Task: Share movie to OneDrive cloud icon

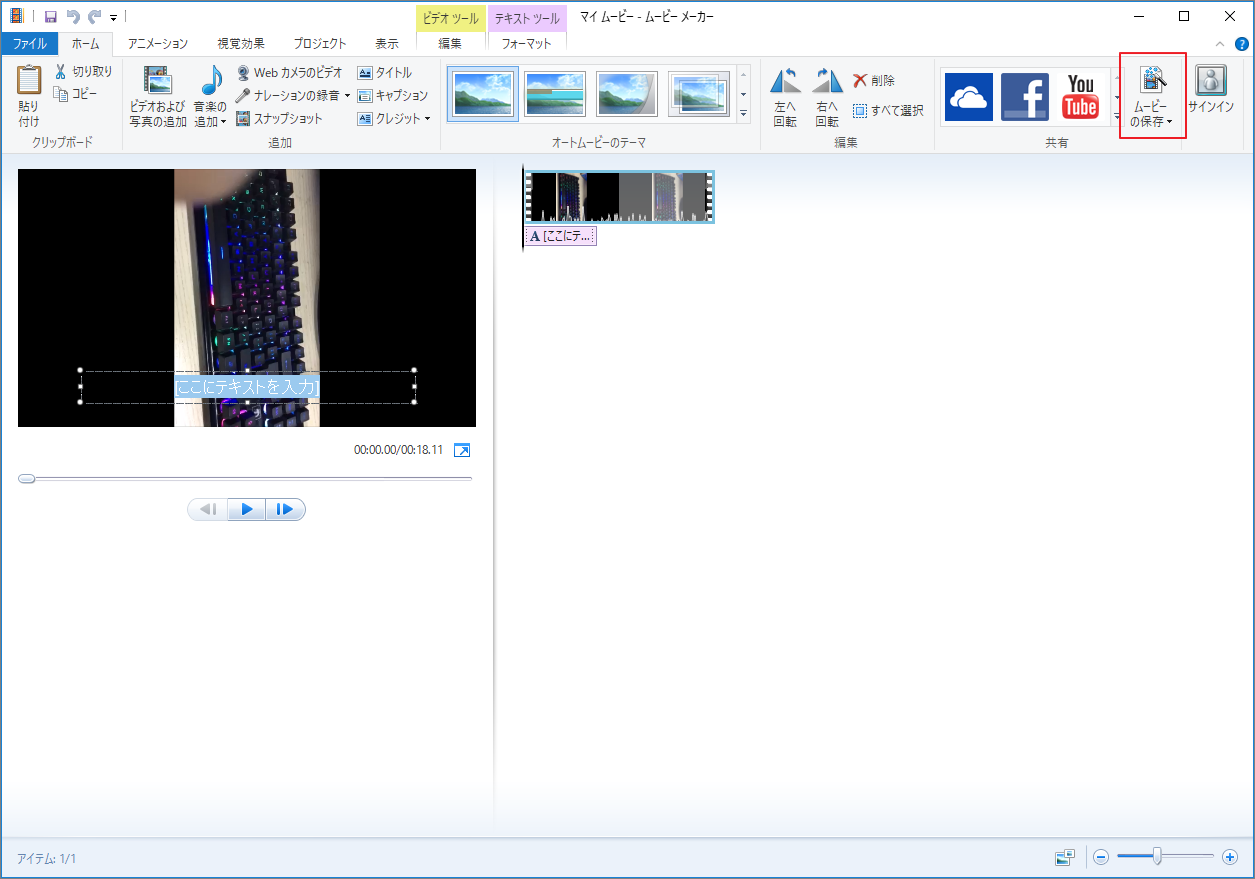Action: click(969, 97)
